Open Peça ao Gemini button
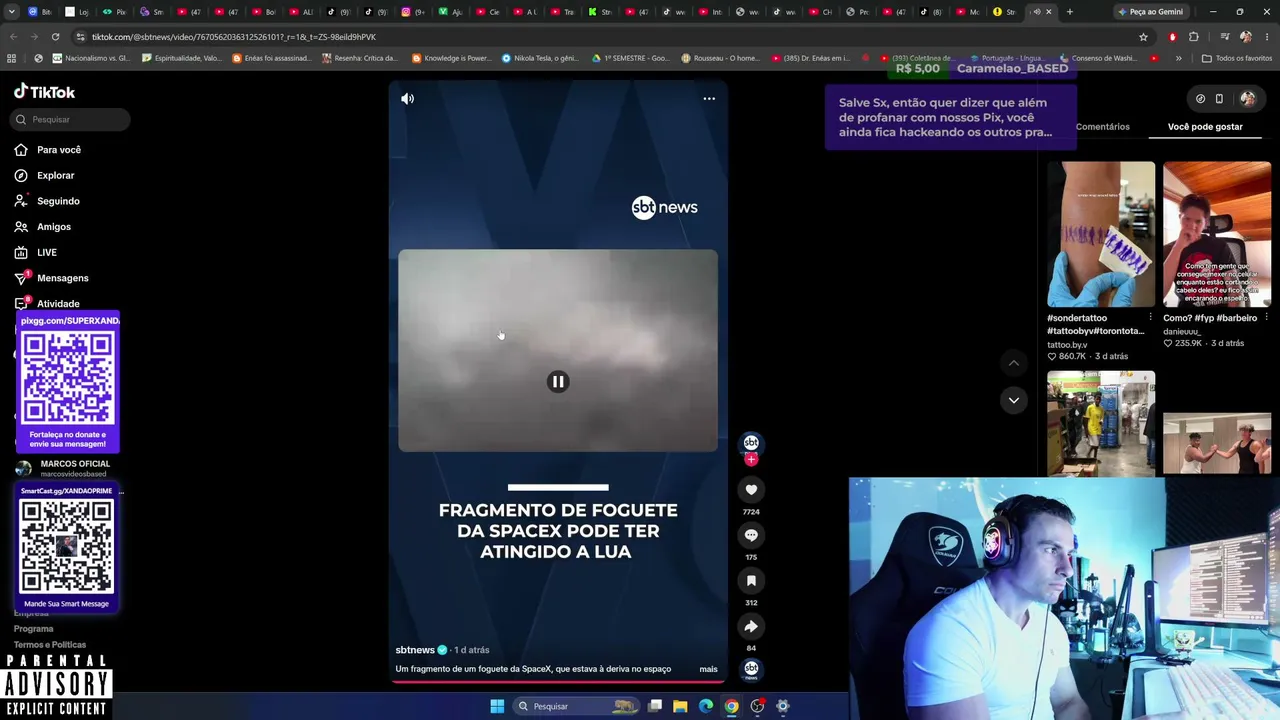This screenshot has width=1280, height=720. pyautogui.click(x=1150, y=12)
